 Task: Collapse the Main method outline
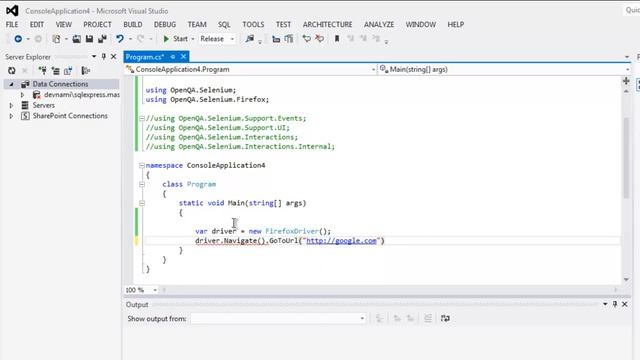pyautogui.click(x=142, y=203)
